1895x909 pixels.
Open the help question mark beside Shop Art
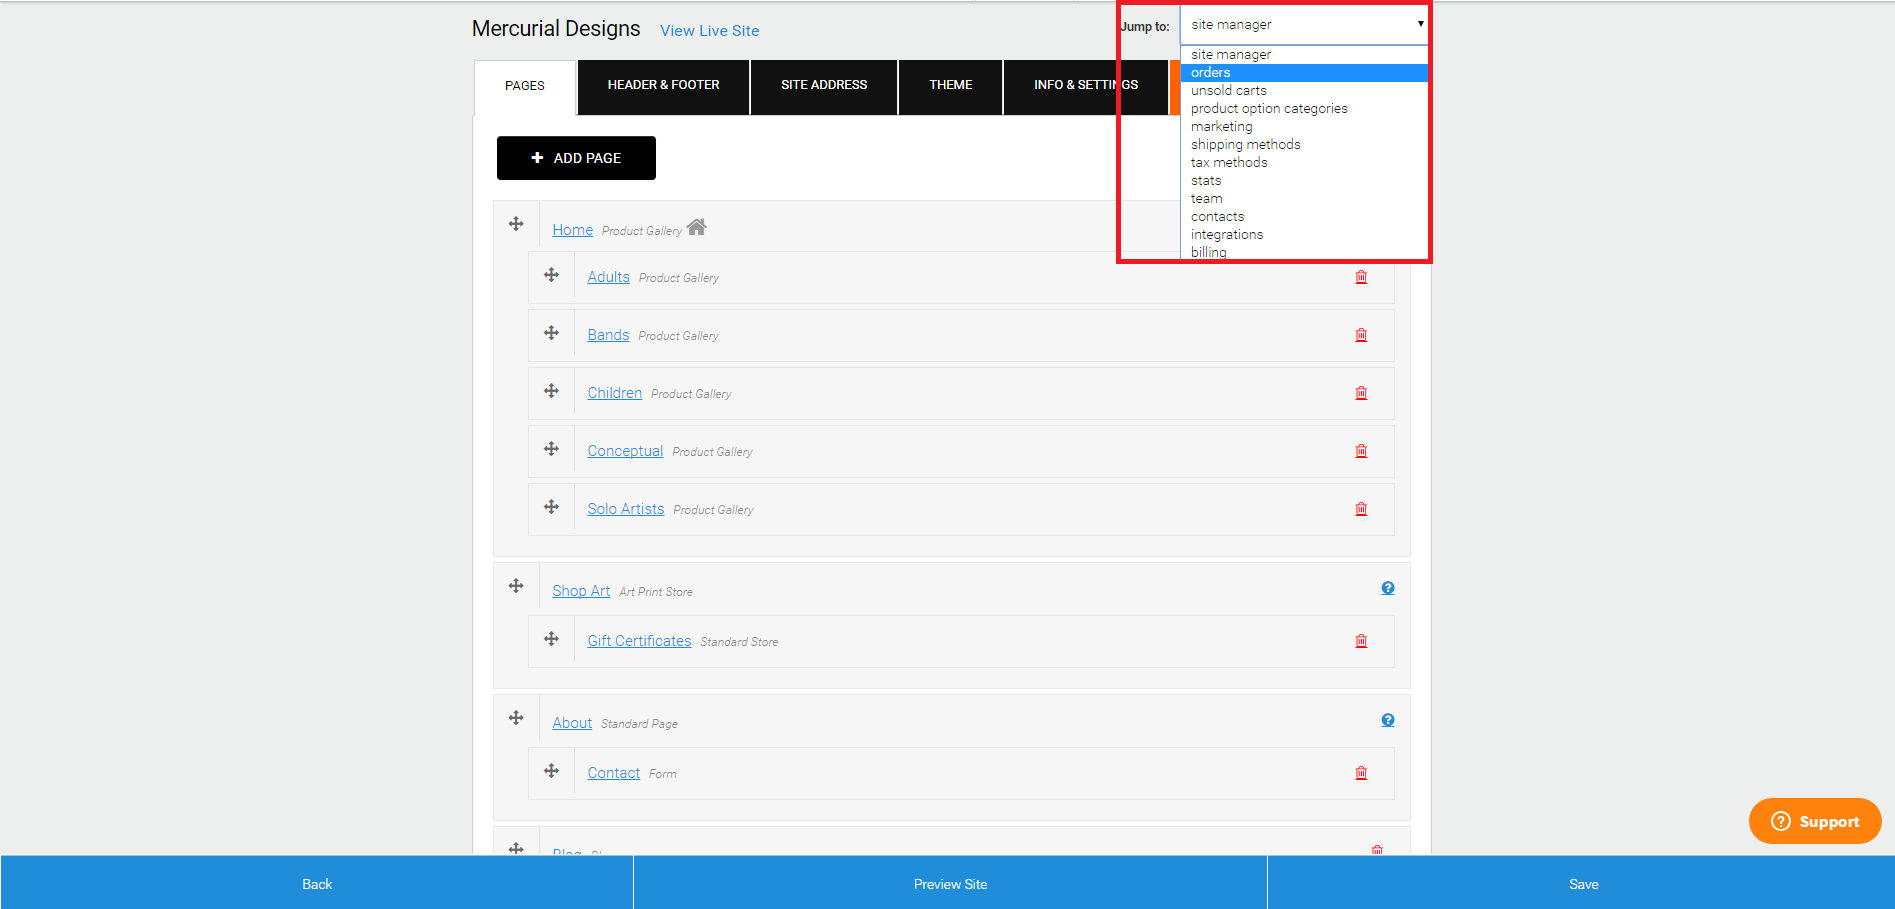(x=1387, y=588)
